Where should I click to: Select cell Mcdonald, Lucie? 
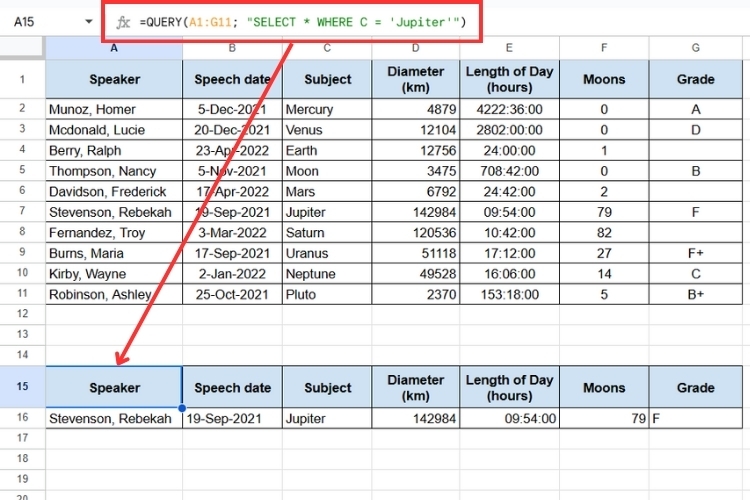click(x=114, y=130)
